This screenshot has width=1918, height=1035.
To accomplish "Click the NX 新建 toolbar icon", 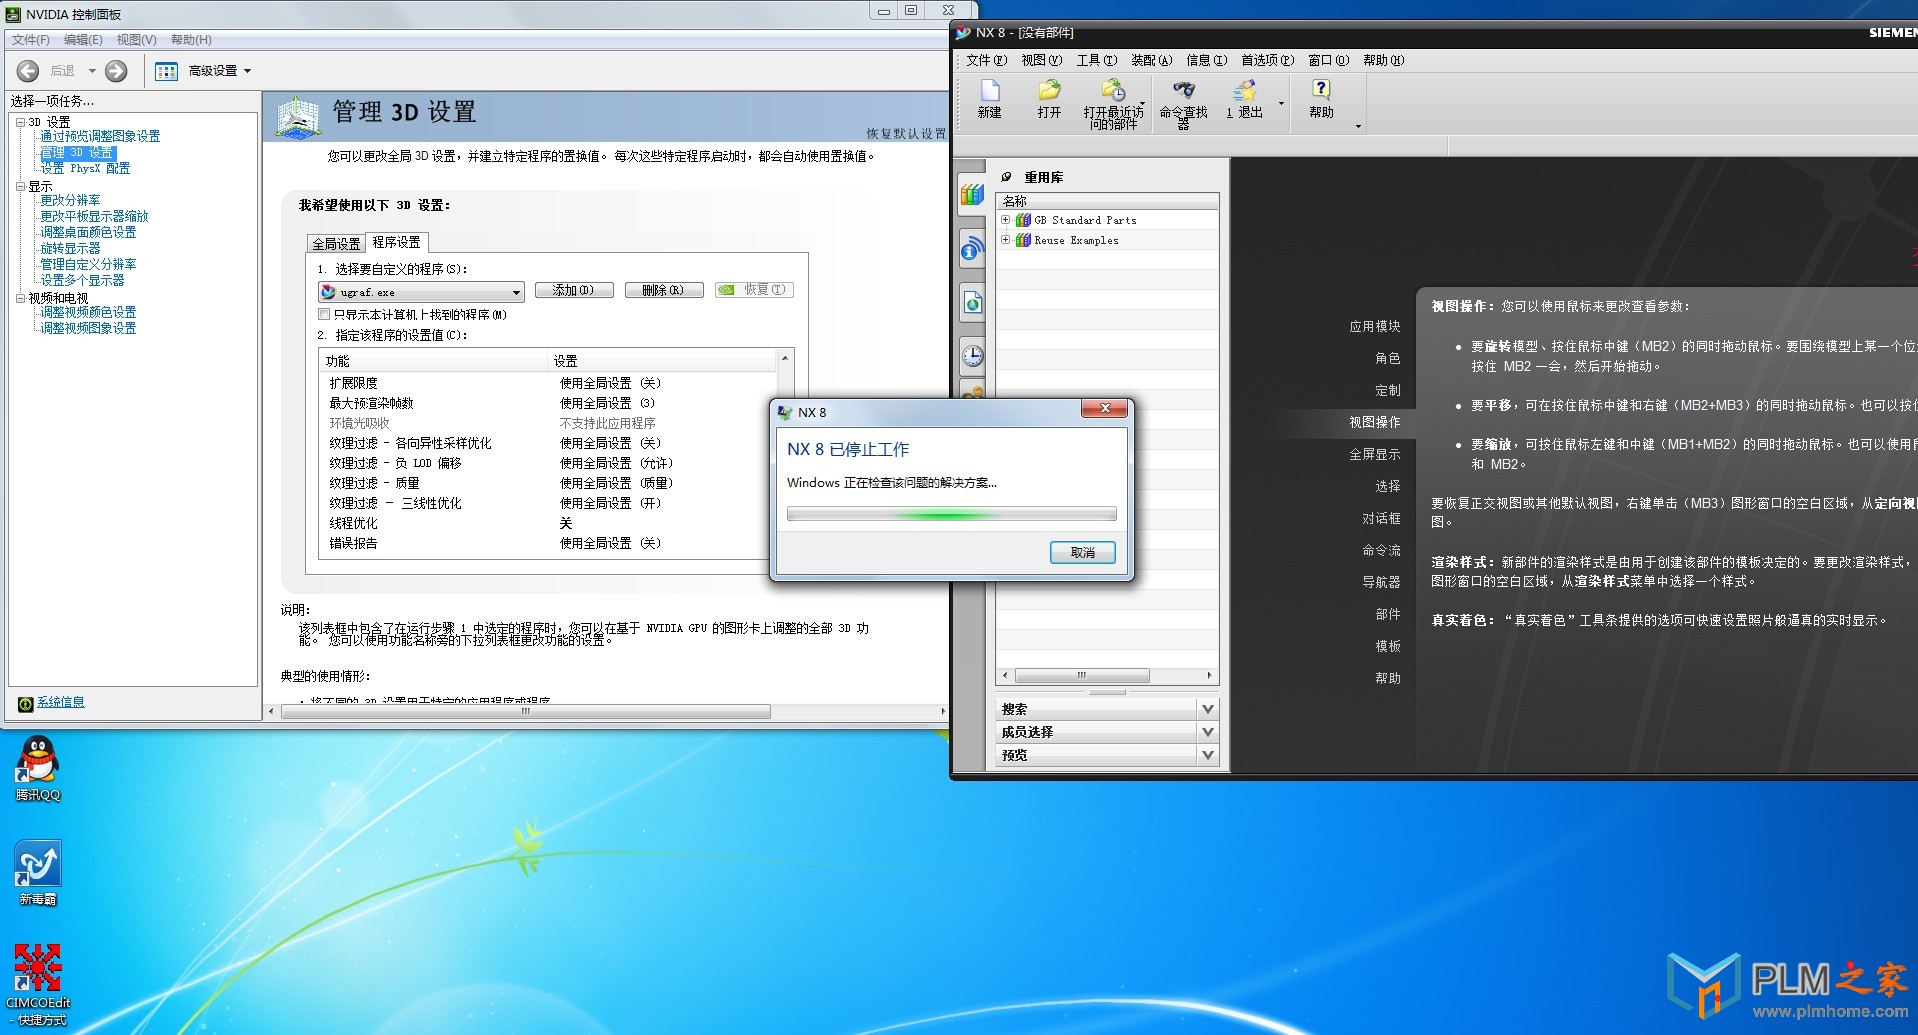I will click(990, 99).
